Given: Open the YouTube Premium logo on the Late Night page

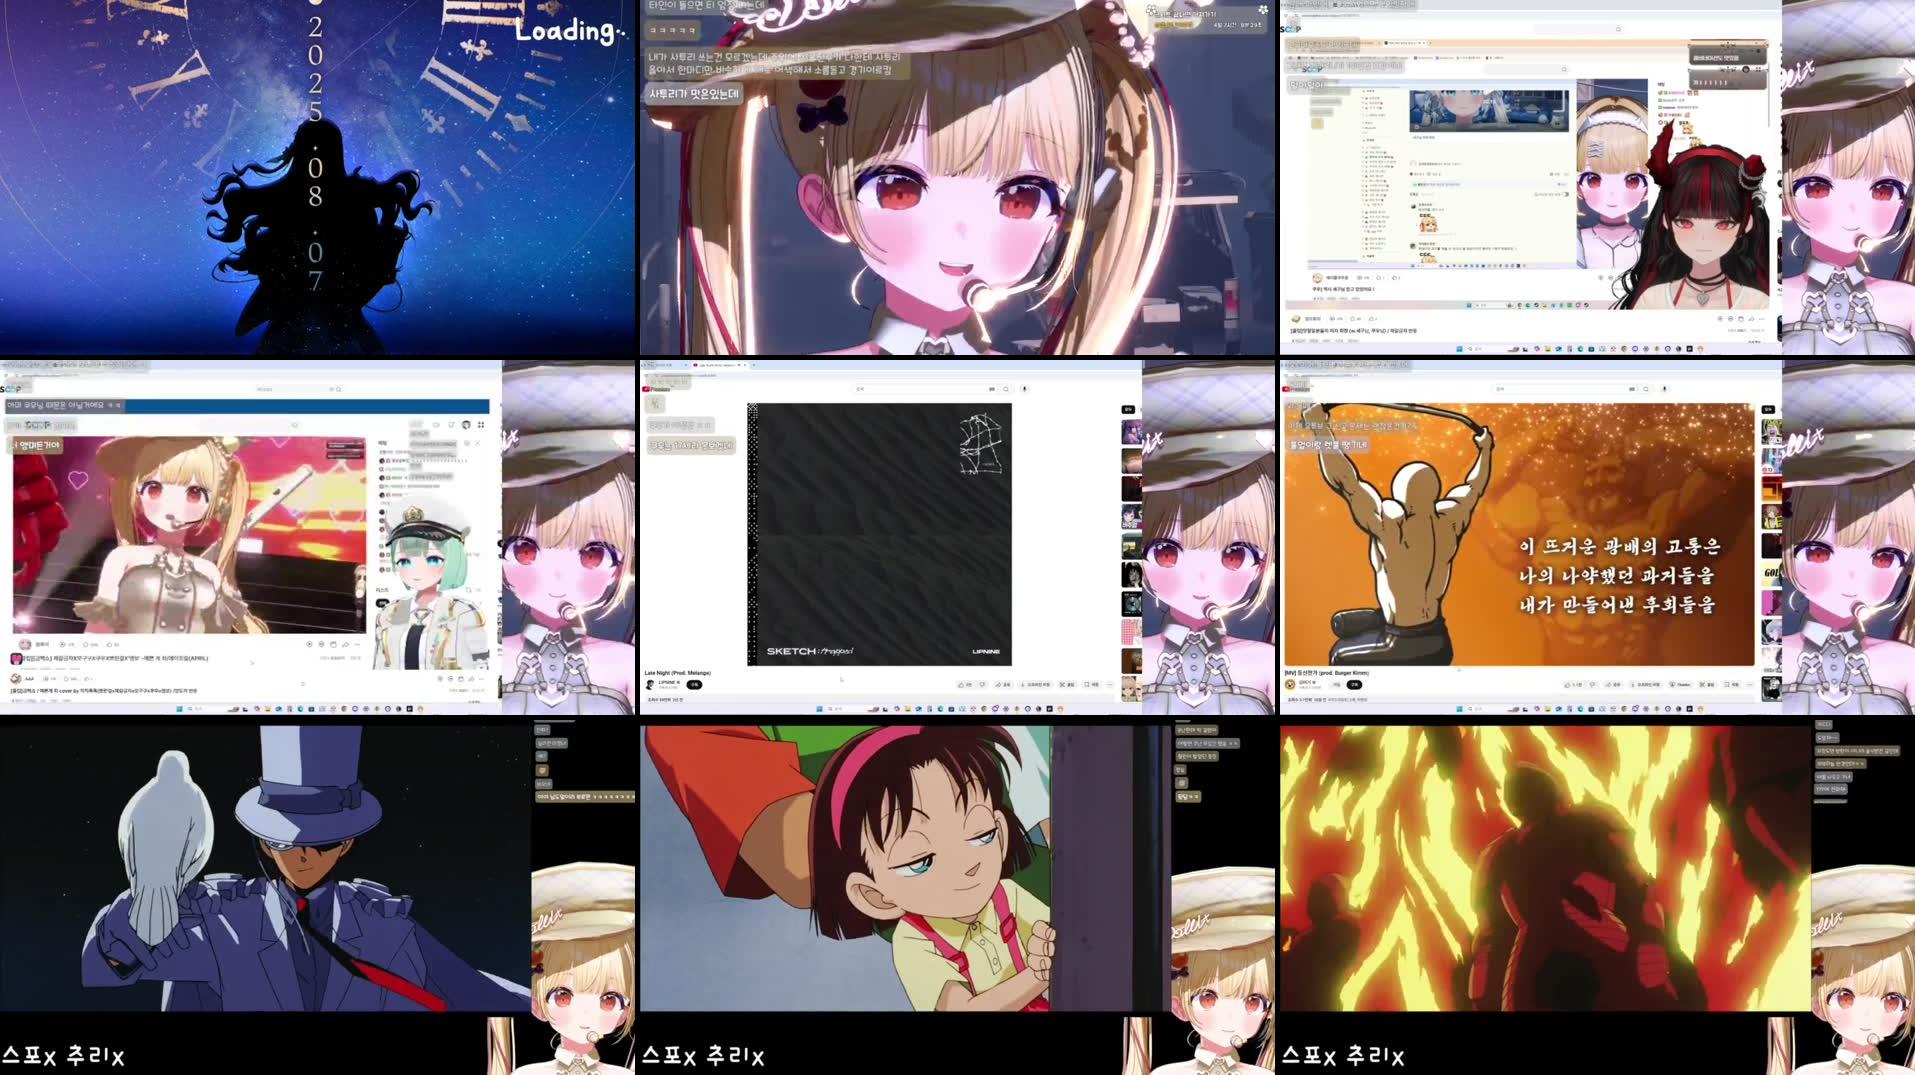Looking at the screenshot, I should pyautogui.click(x=656, y=389).
